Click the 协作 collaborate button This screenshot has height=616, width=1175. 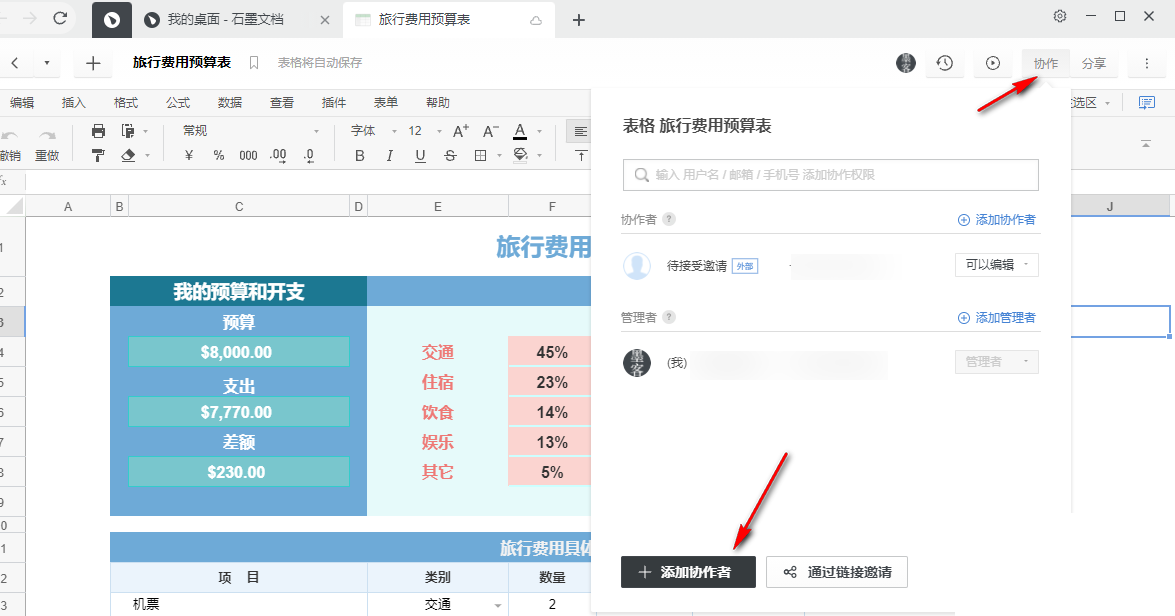point(1045,64)
